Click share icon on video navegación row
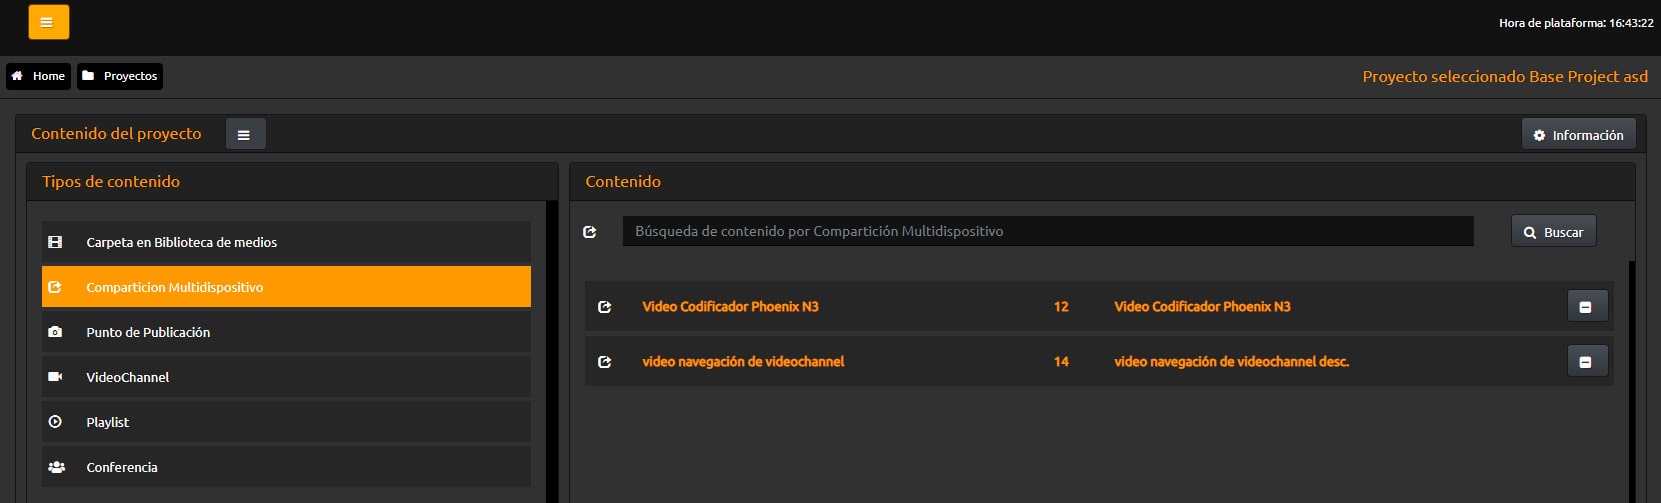Viewport: 1661px width, 503px height. [604, 362]
